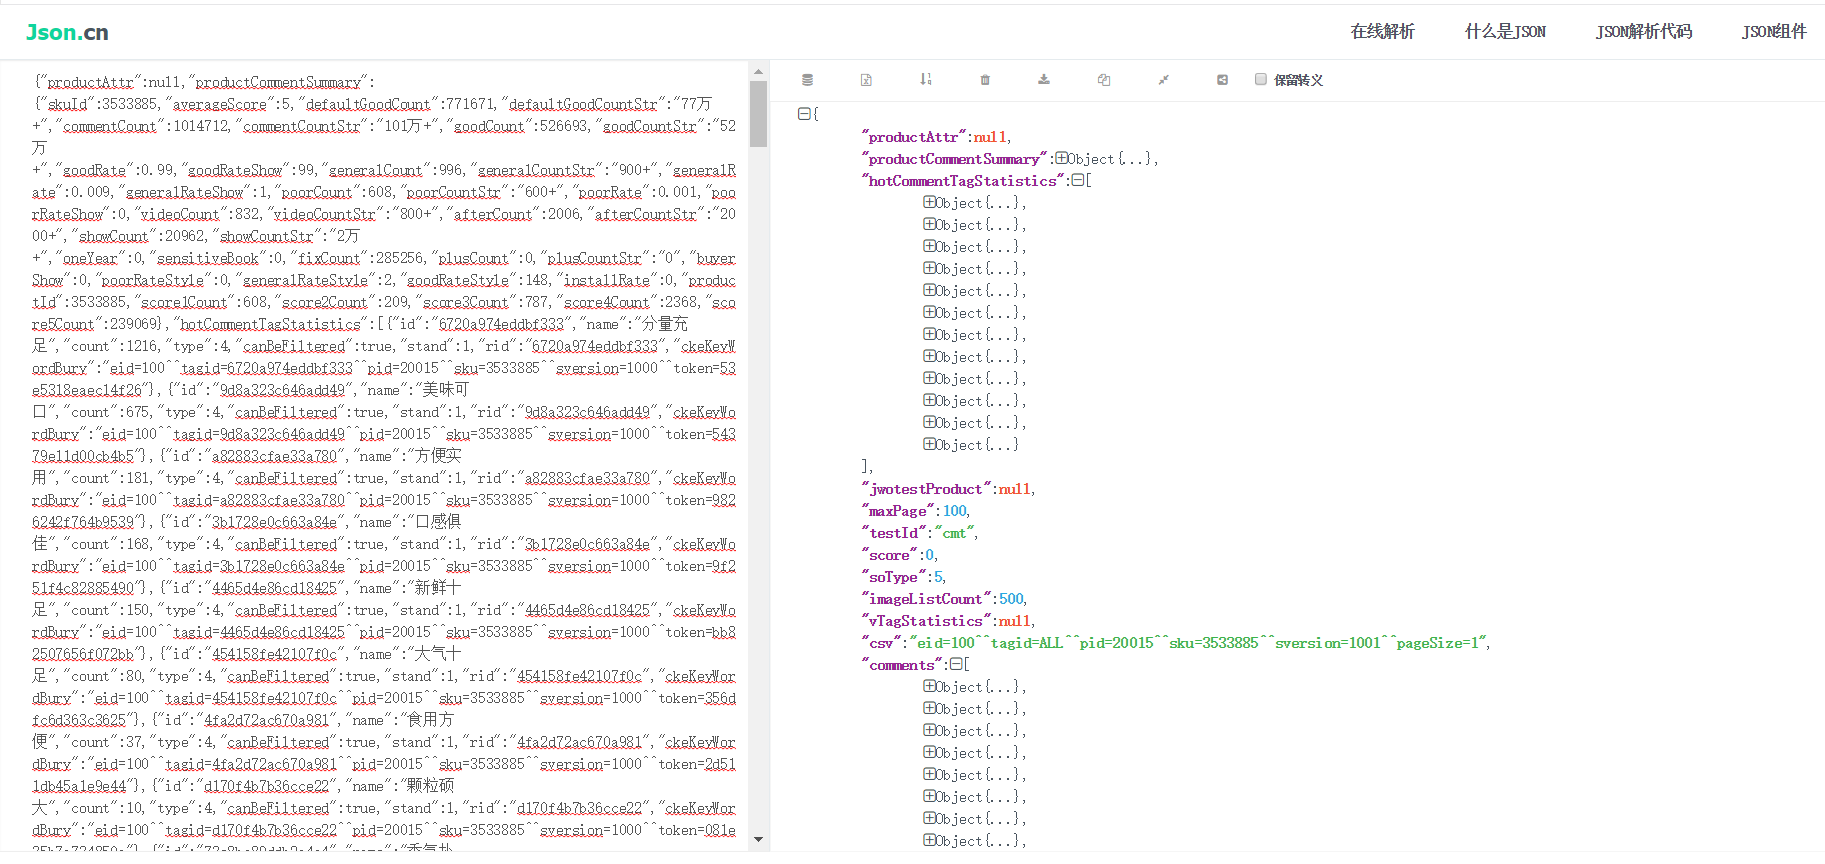Click the compress JSON arrows icon
The image size is (1825, 864).
tap(1163, 80)
